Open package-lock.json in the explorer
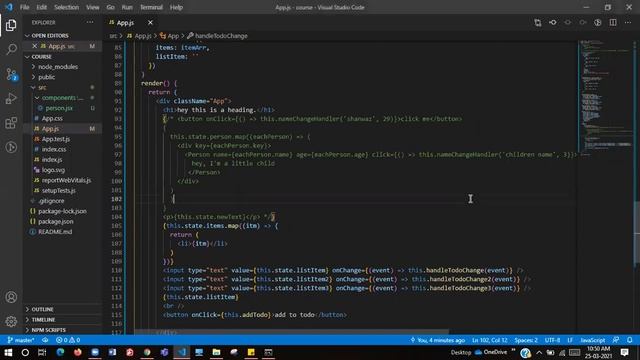 point(62,211)
